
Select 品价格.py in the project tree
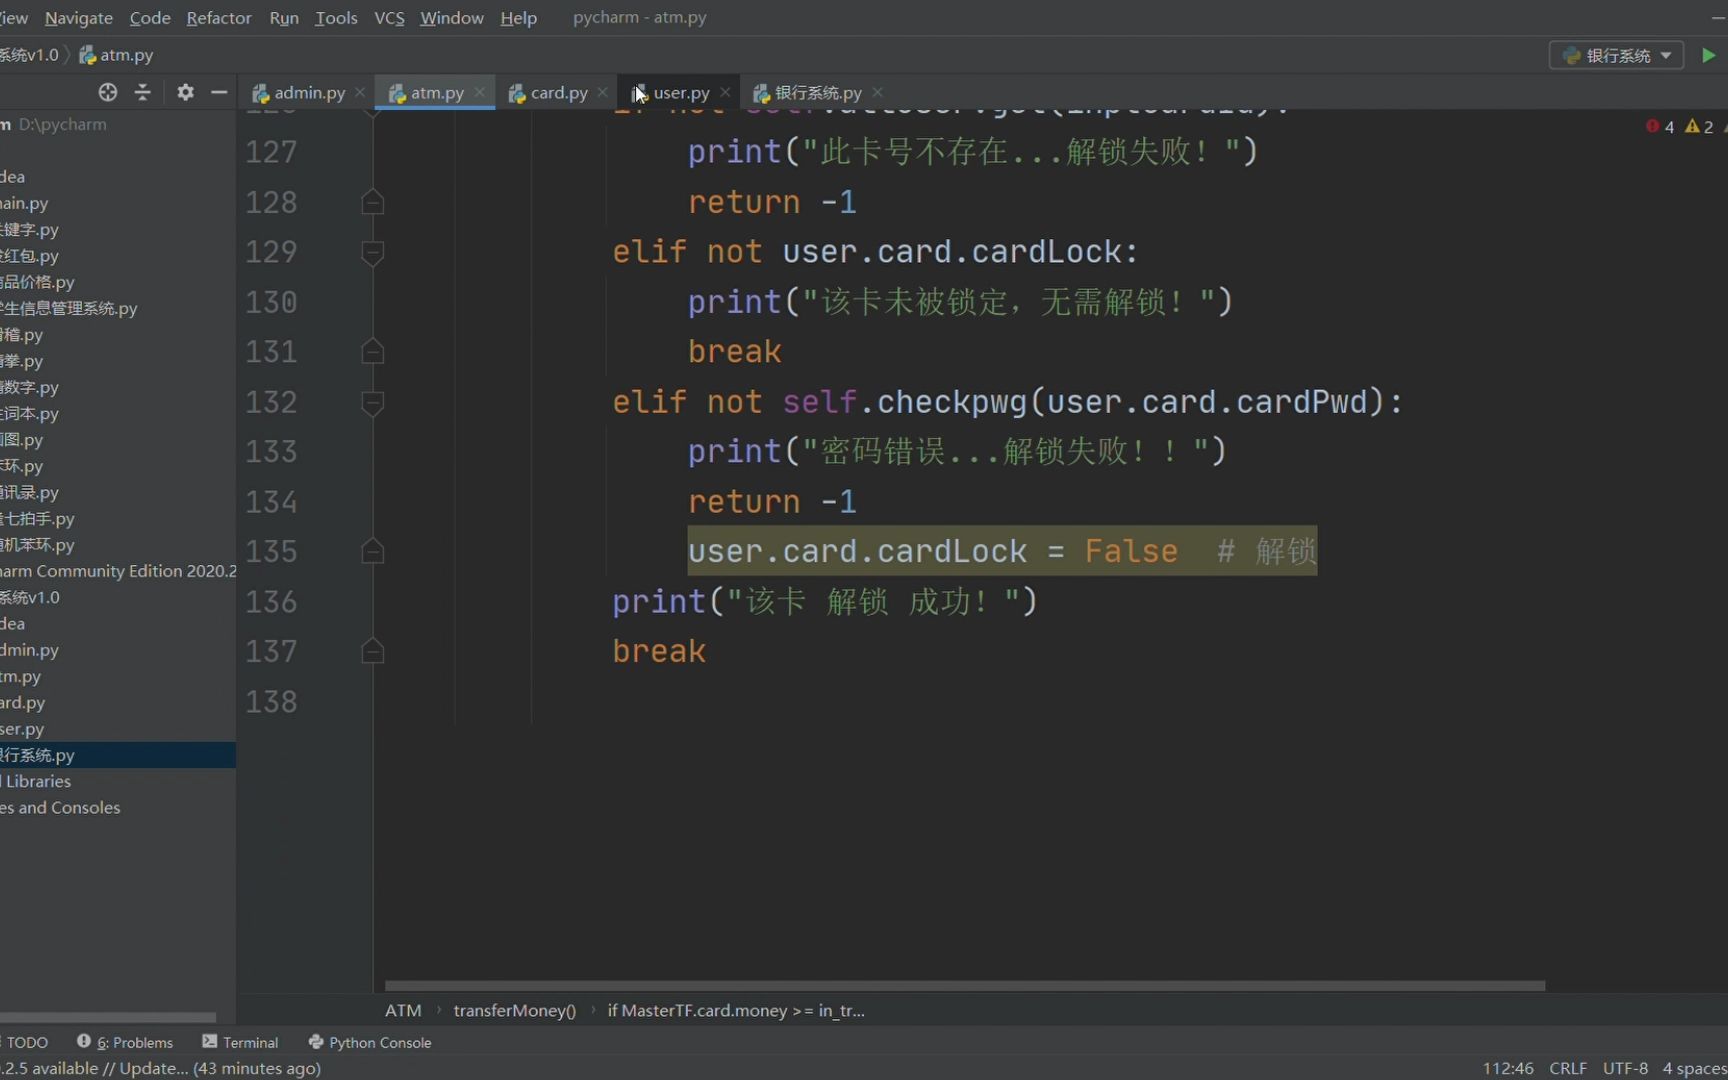click(118, 282)
